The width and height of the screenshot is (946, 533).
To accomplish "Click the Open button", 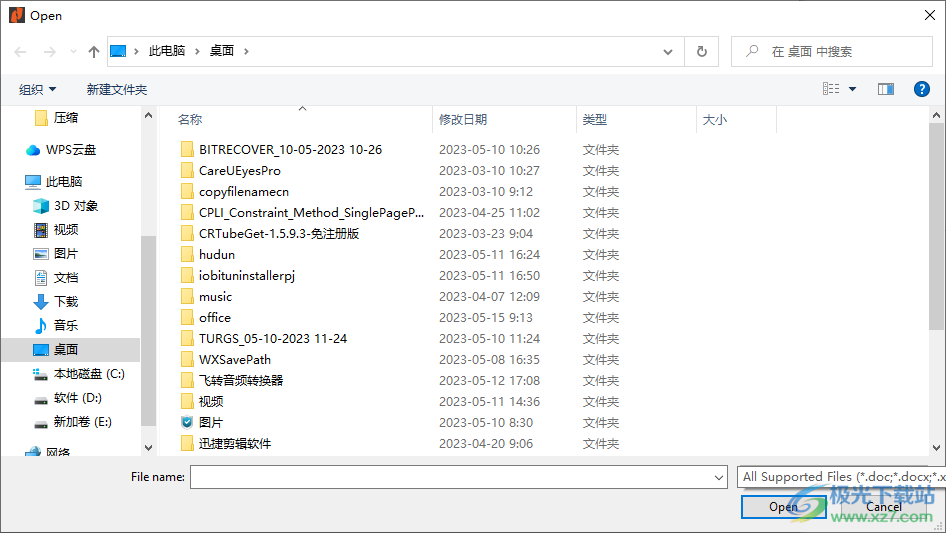I will click(x=783, y=507).
